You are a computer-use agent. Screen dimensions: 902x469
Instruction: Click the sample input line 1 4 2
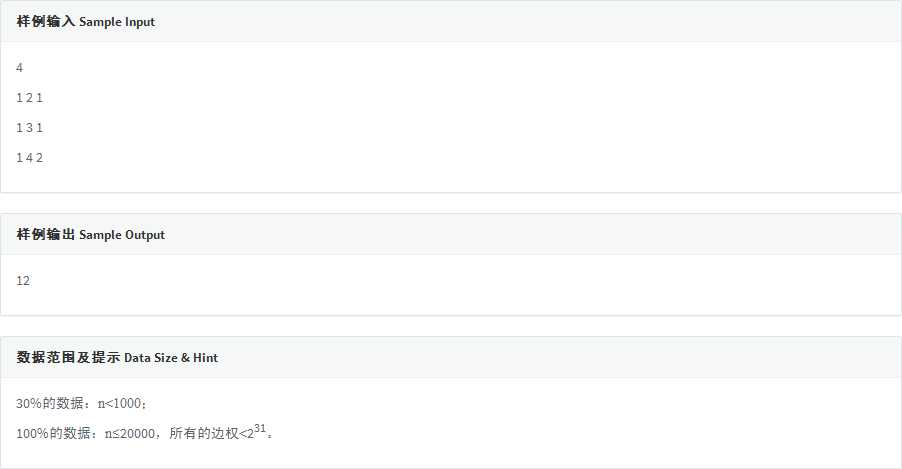click(x=29, y=158)
